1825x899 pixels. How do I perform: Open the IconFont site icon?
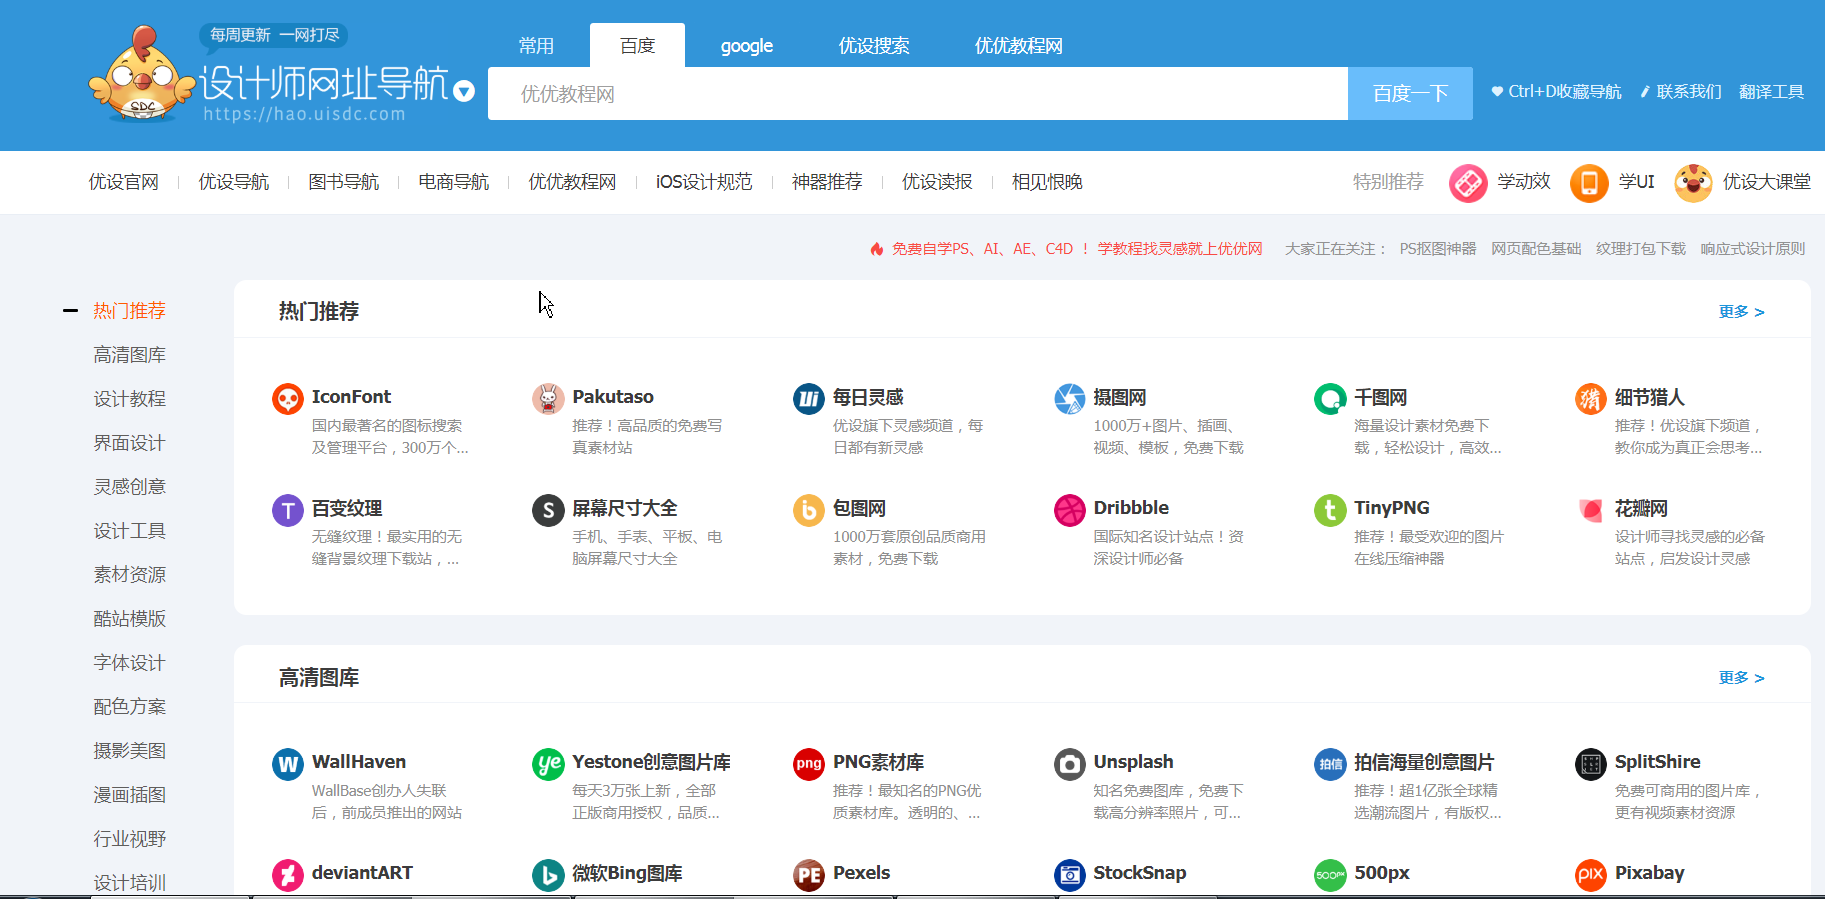coord(288,399)
